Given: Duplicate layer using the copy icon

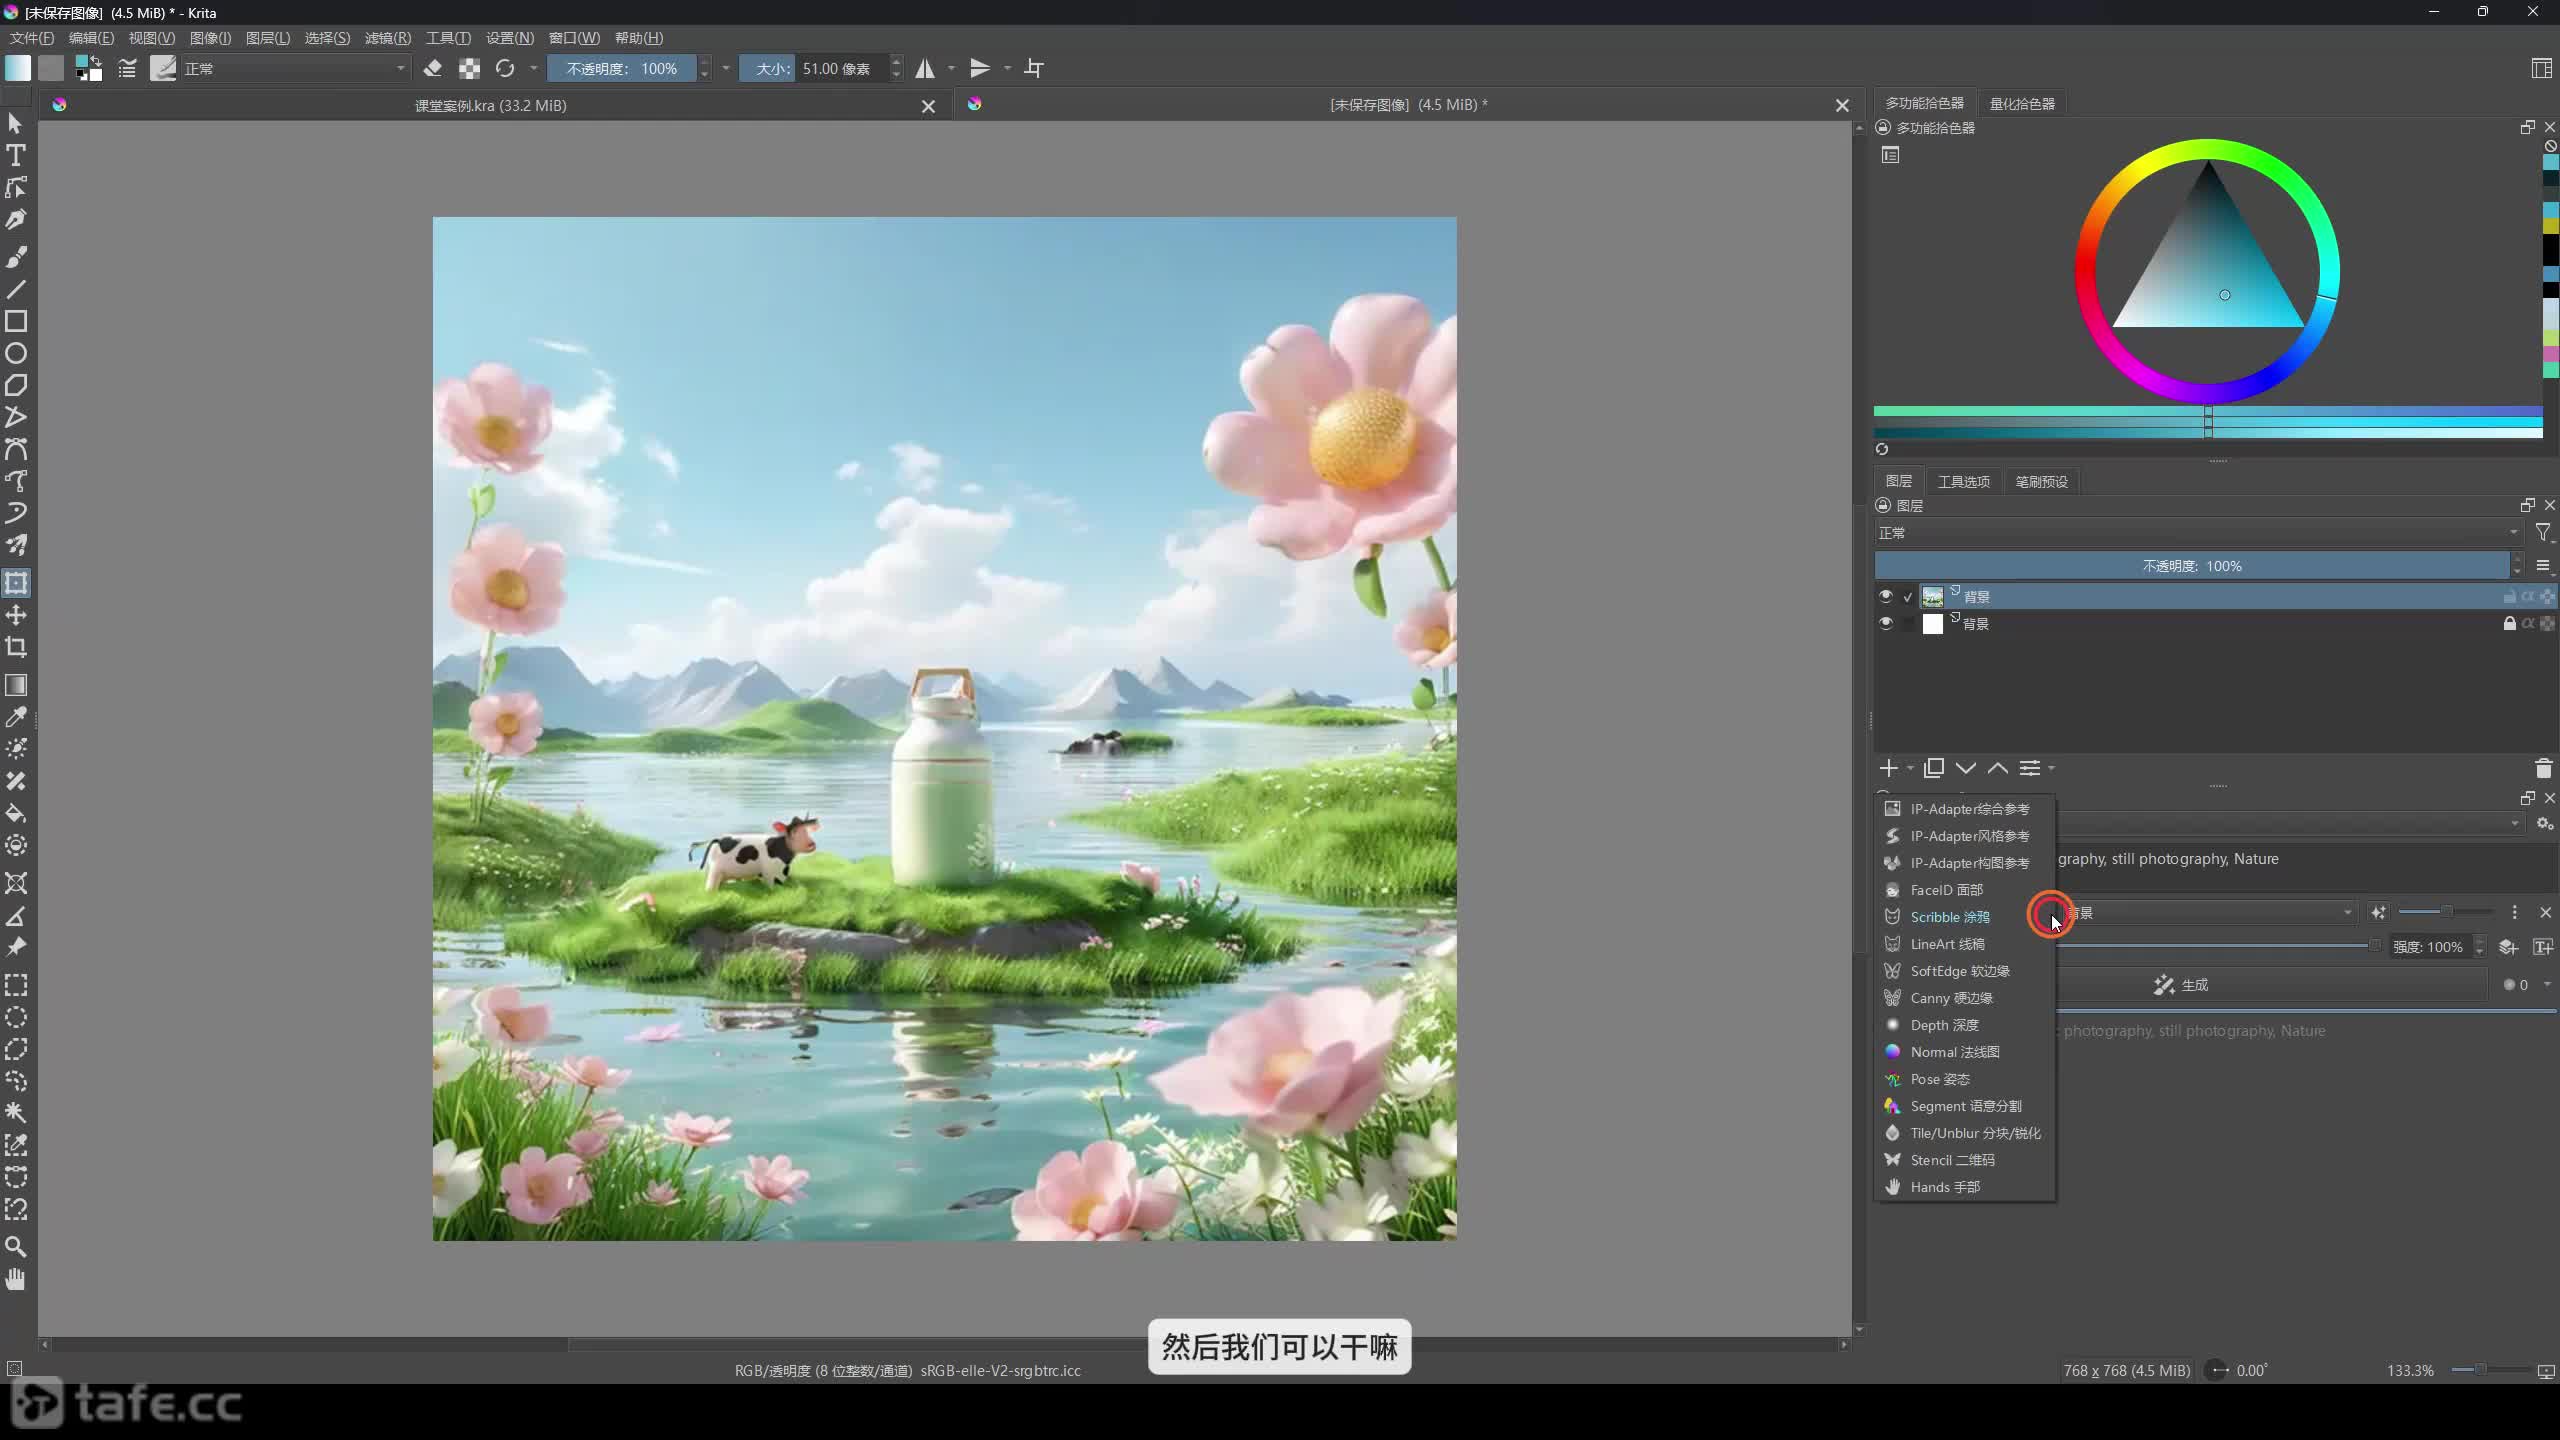Looking at the screenshot, I should tap(1934, 768).
